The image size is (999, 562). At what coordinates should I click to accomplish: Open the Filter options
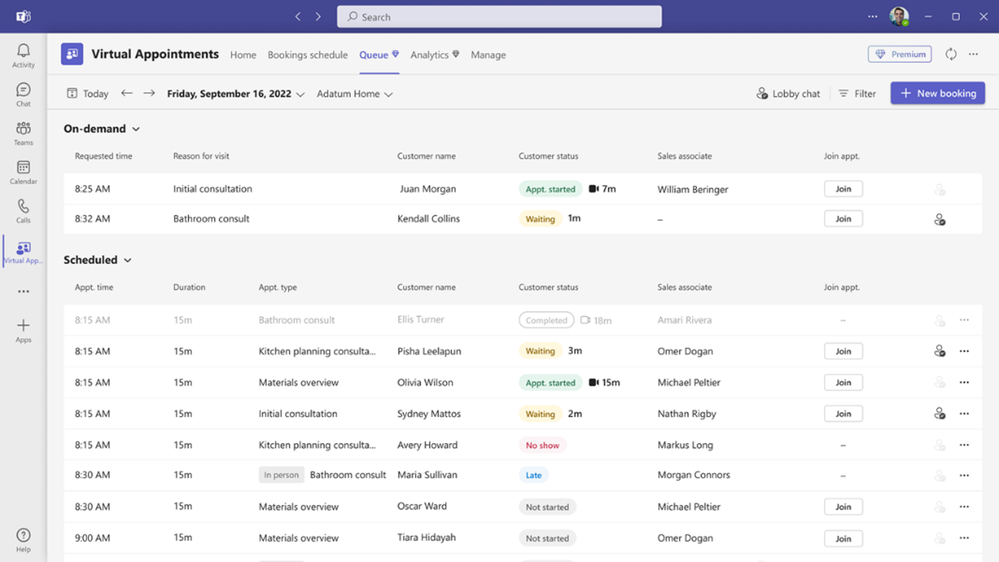(857, 94)
